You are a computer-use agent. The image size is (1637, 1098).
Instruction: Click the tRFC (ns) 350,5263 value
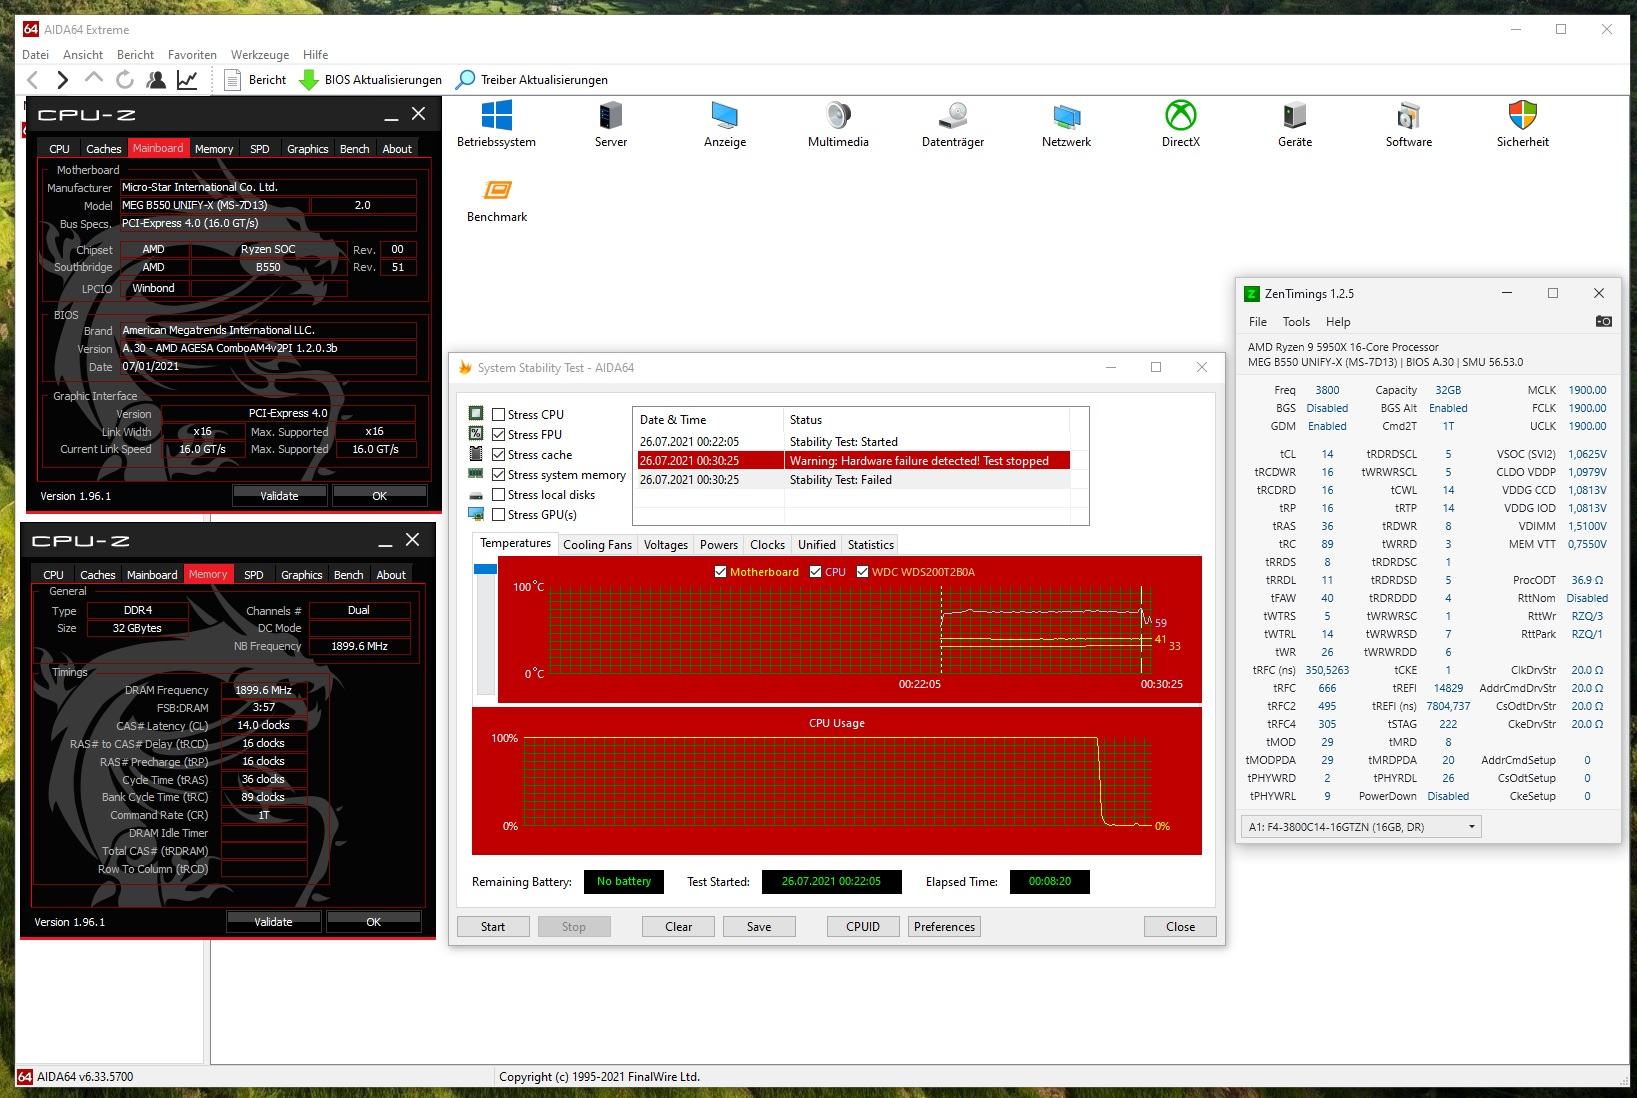(x=1327, y=670)
